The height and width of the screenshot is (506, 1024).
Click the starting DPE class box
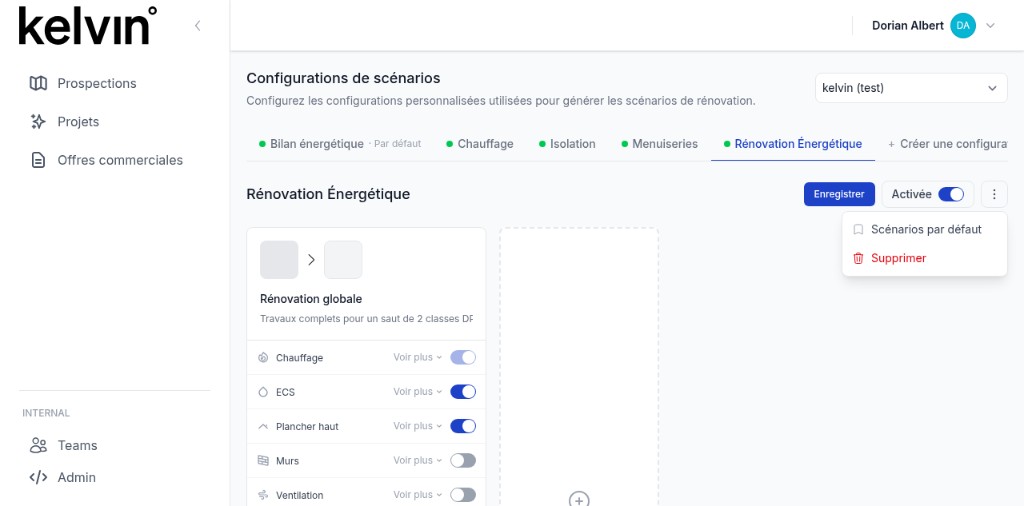coord(279,260)
